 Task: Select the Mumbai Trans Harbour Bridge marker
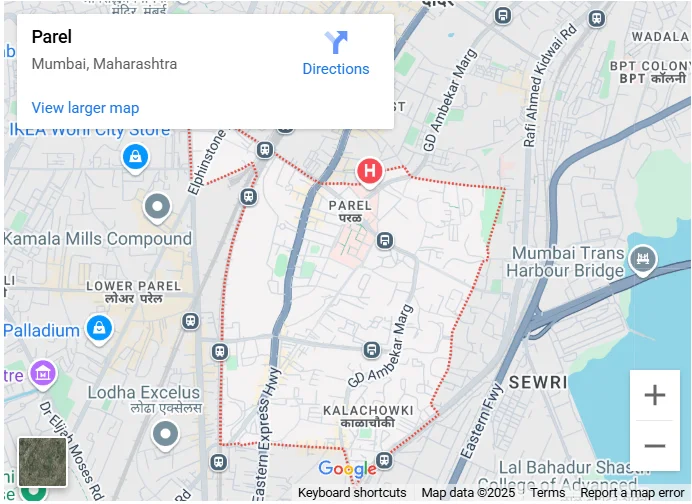(643, 260)
